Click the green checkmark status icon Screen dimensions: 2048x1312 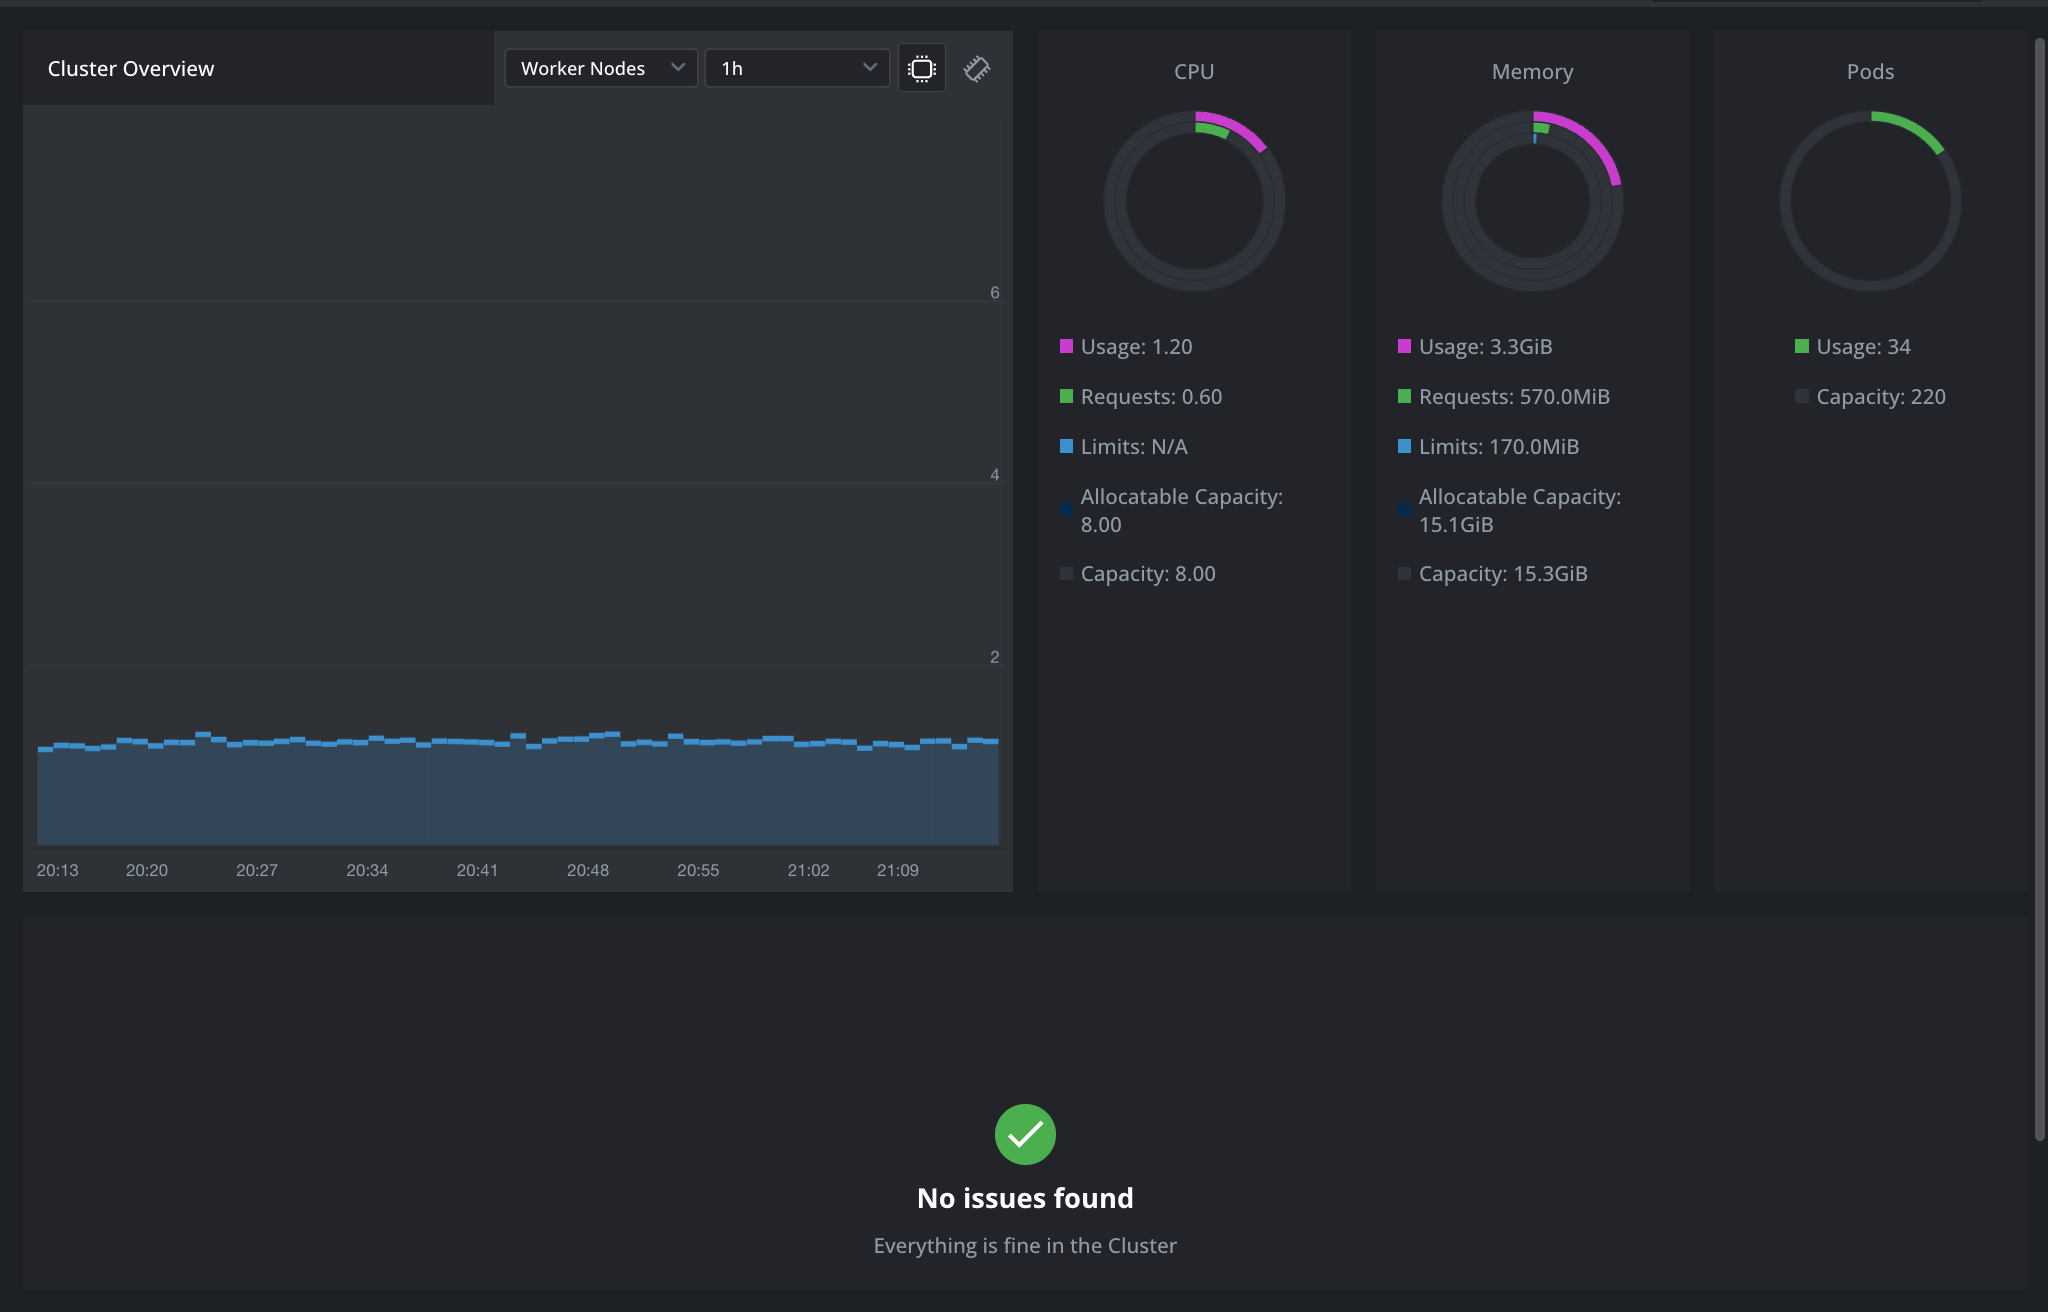[x=1025, y=1134]
